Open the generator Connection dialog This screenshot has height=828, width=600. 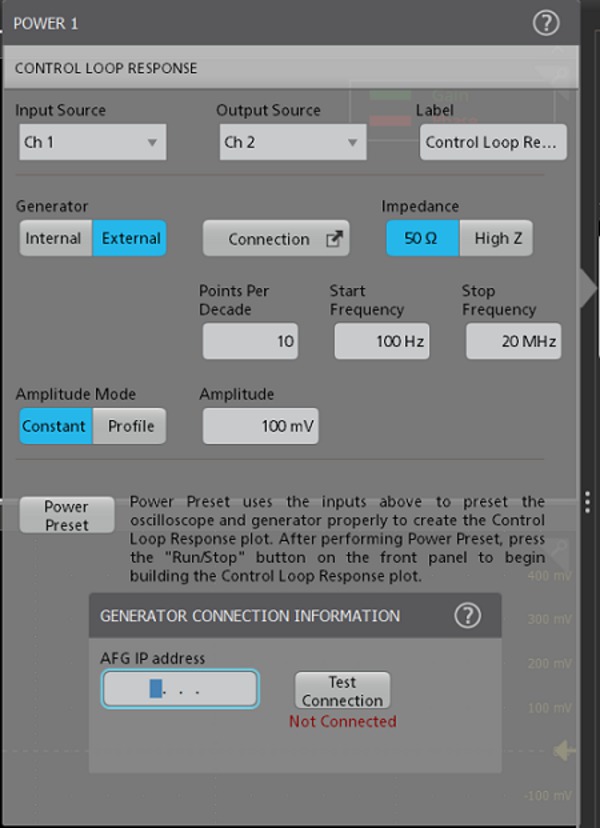(276, 239)
